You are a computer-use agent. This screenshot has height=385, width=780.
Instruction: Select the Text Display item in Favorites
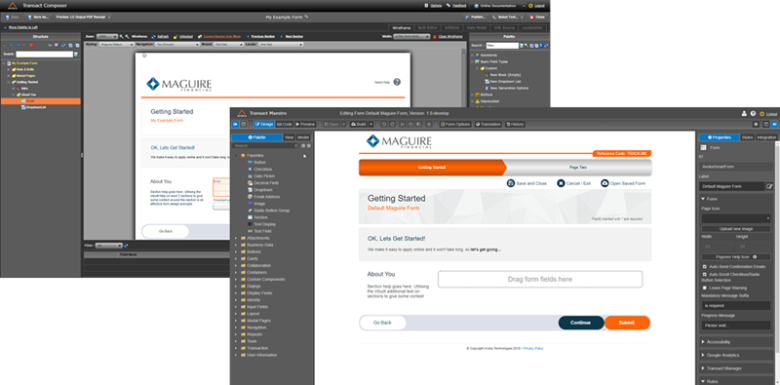pos(265,224)
